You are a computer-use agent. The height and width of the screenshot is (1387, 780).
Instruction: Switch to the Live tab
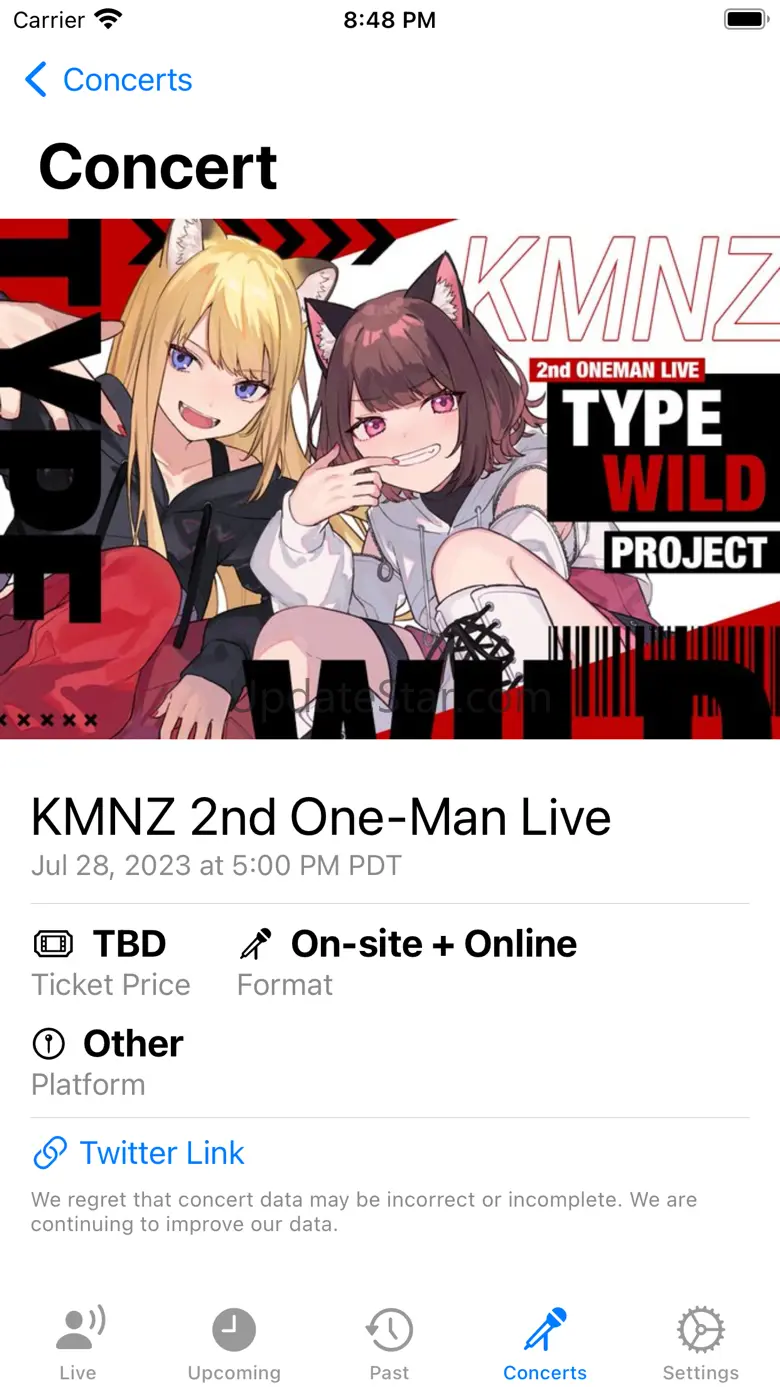pos(78,1344)
